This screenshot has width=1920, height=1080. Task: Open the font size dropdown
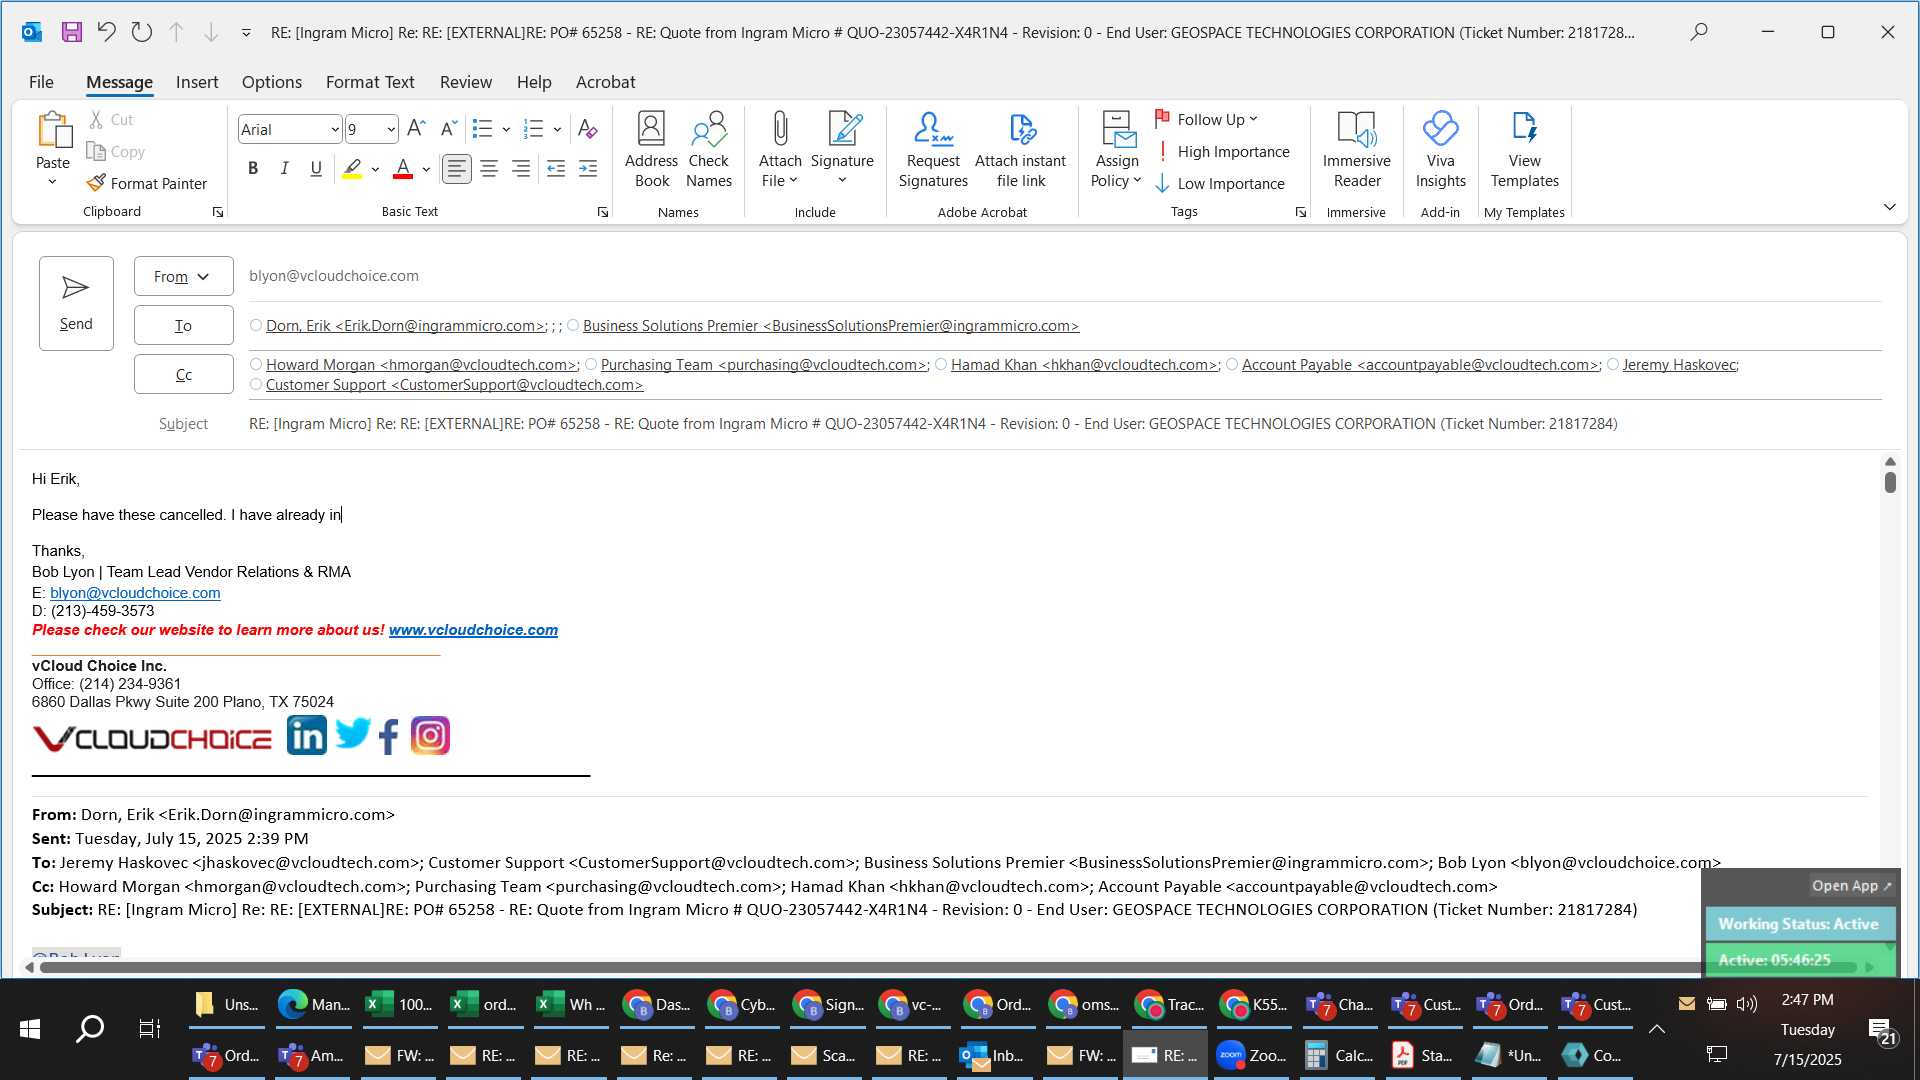click(x=391, y=130)
